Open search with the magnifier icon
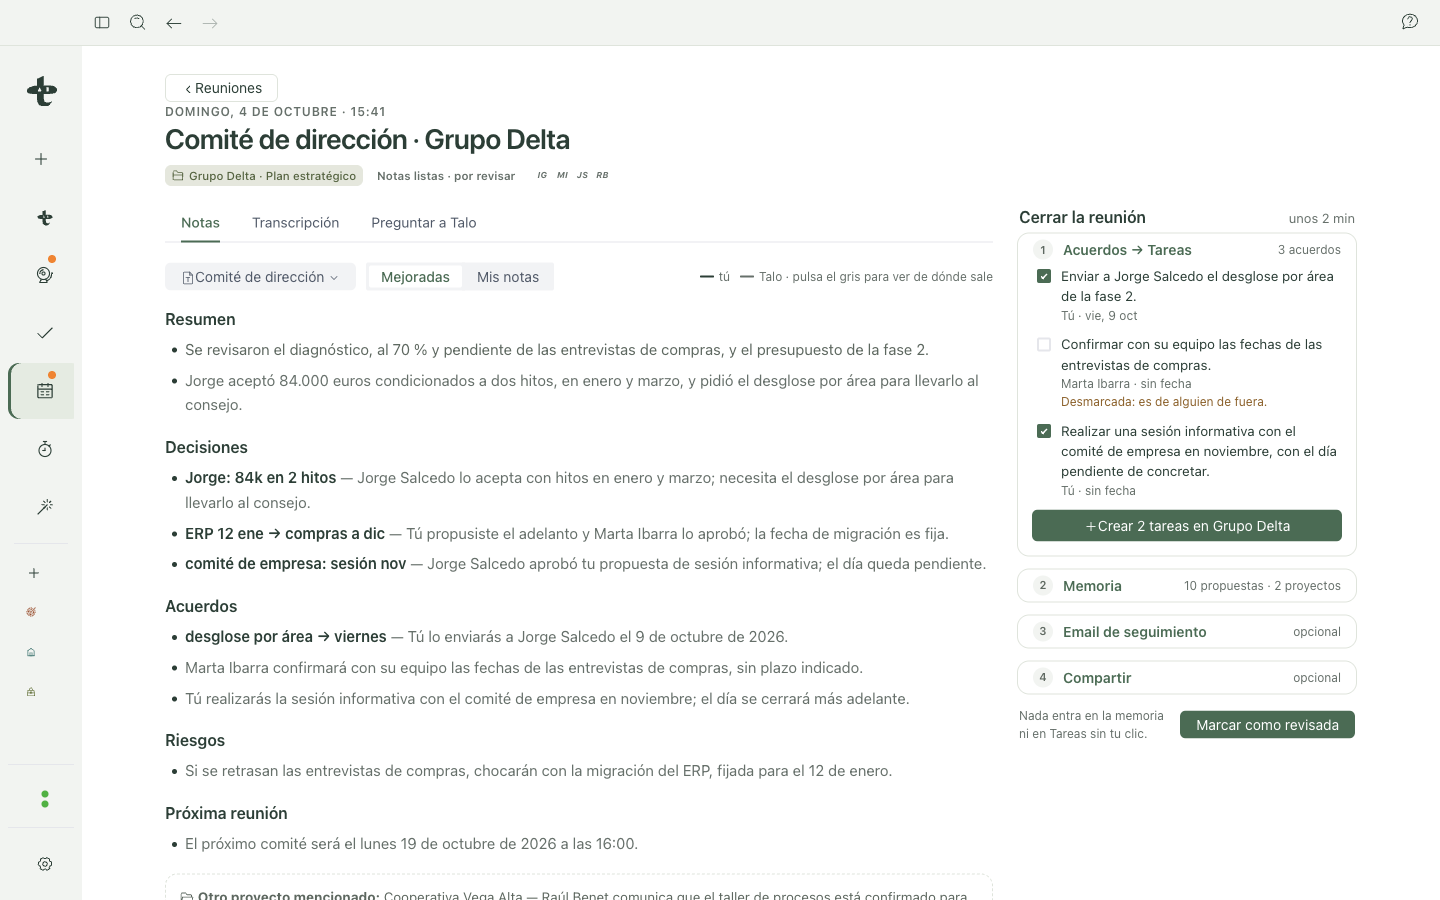This screenshot has height=900, width=1440. click(x=138, y=22)
